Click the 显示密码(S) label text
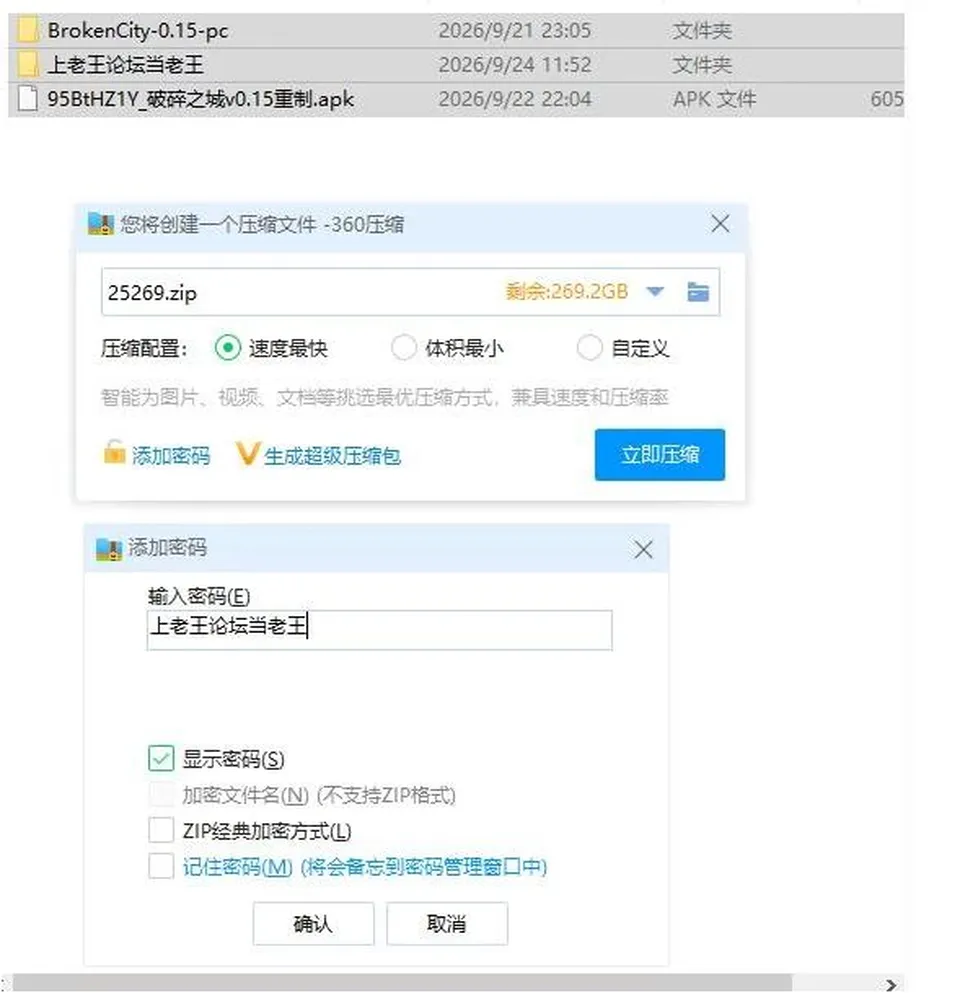The width and height of the screenshot is (960, 993). [234, 759]
